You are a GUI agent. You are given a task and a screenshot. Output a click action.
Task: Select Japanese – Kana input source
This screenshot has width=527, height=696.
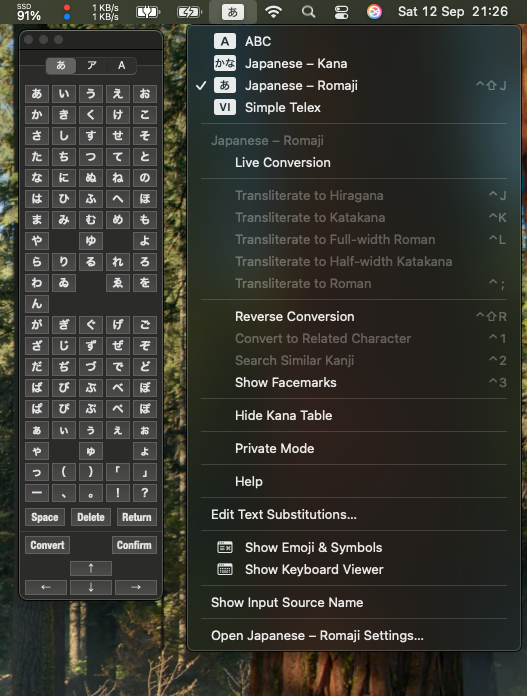[x=296, y=63]
